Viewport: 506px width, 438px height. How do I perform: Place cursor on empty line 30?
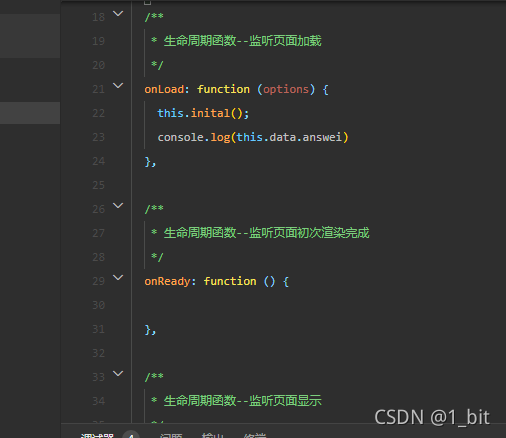(x=300, y=305)
